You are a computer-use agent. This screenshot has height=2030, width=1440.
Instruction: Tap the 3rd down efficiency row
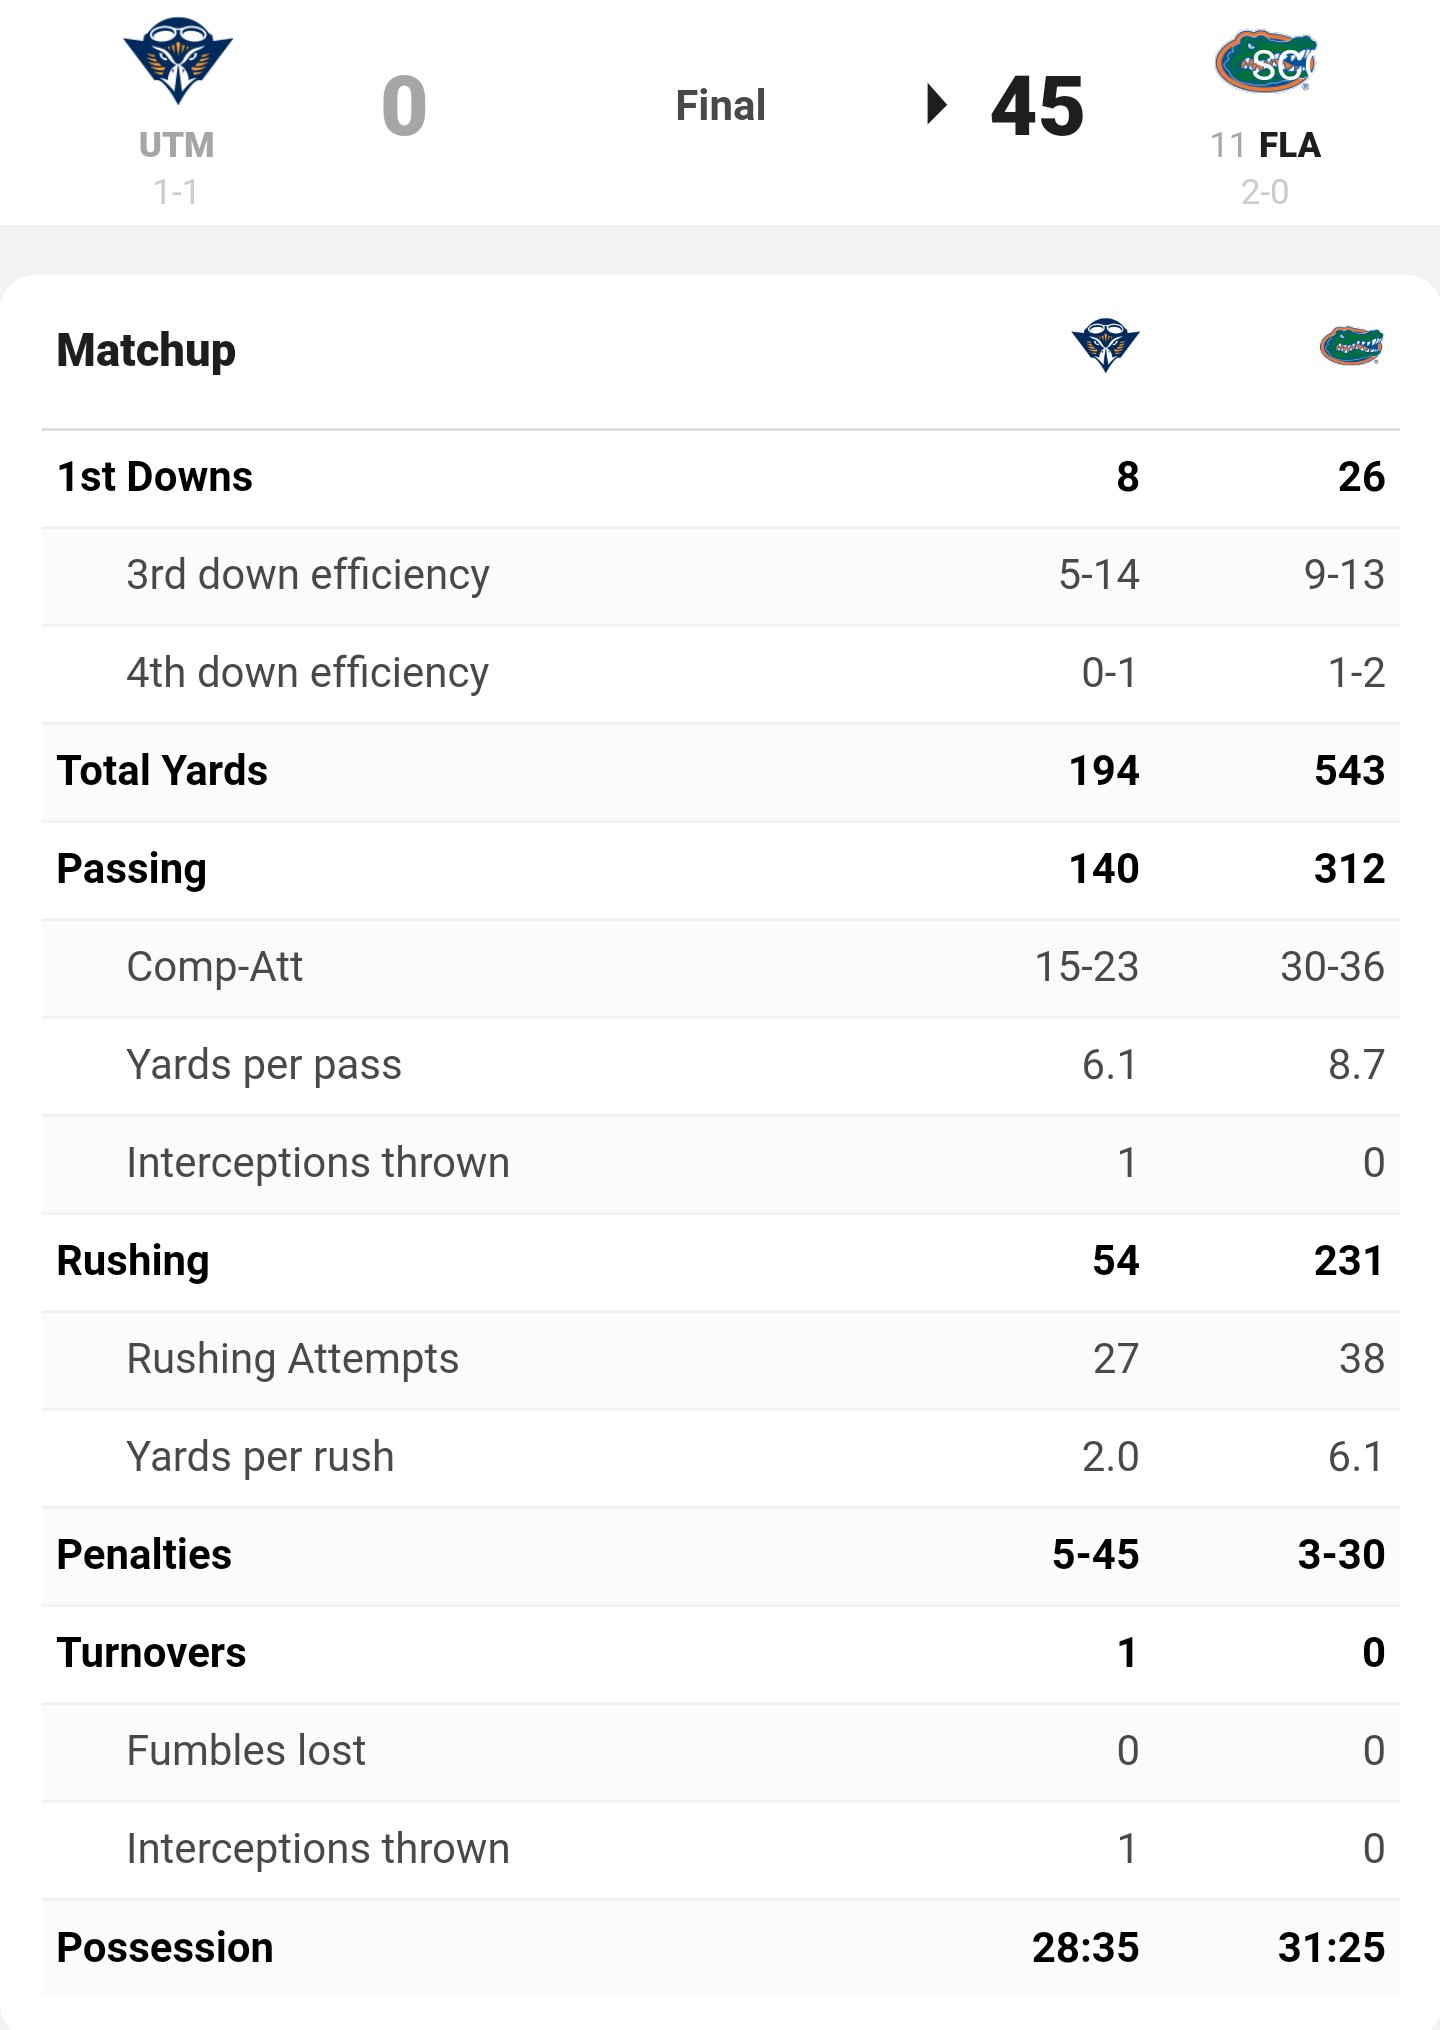pyautogui.click(x=720, y=576)
